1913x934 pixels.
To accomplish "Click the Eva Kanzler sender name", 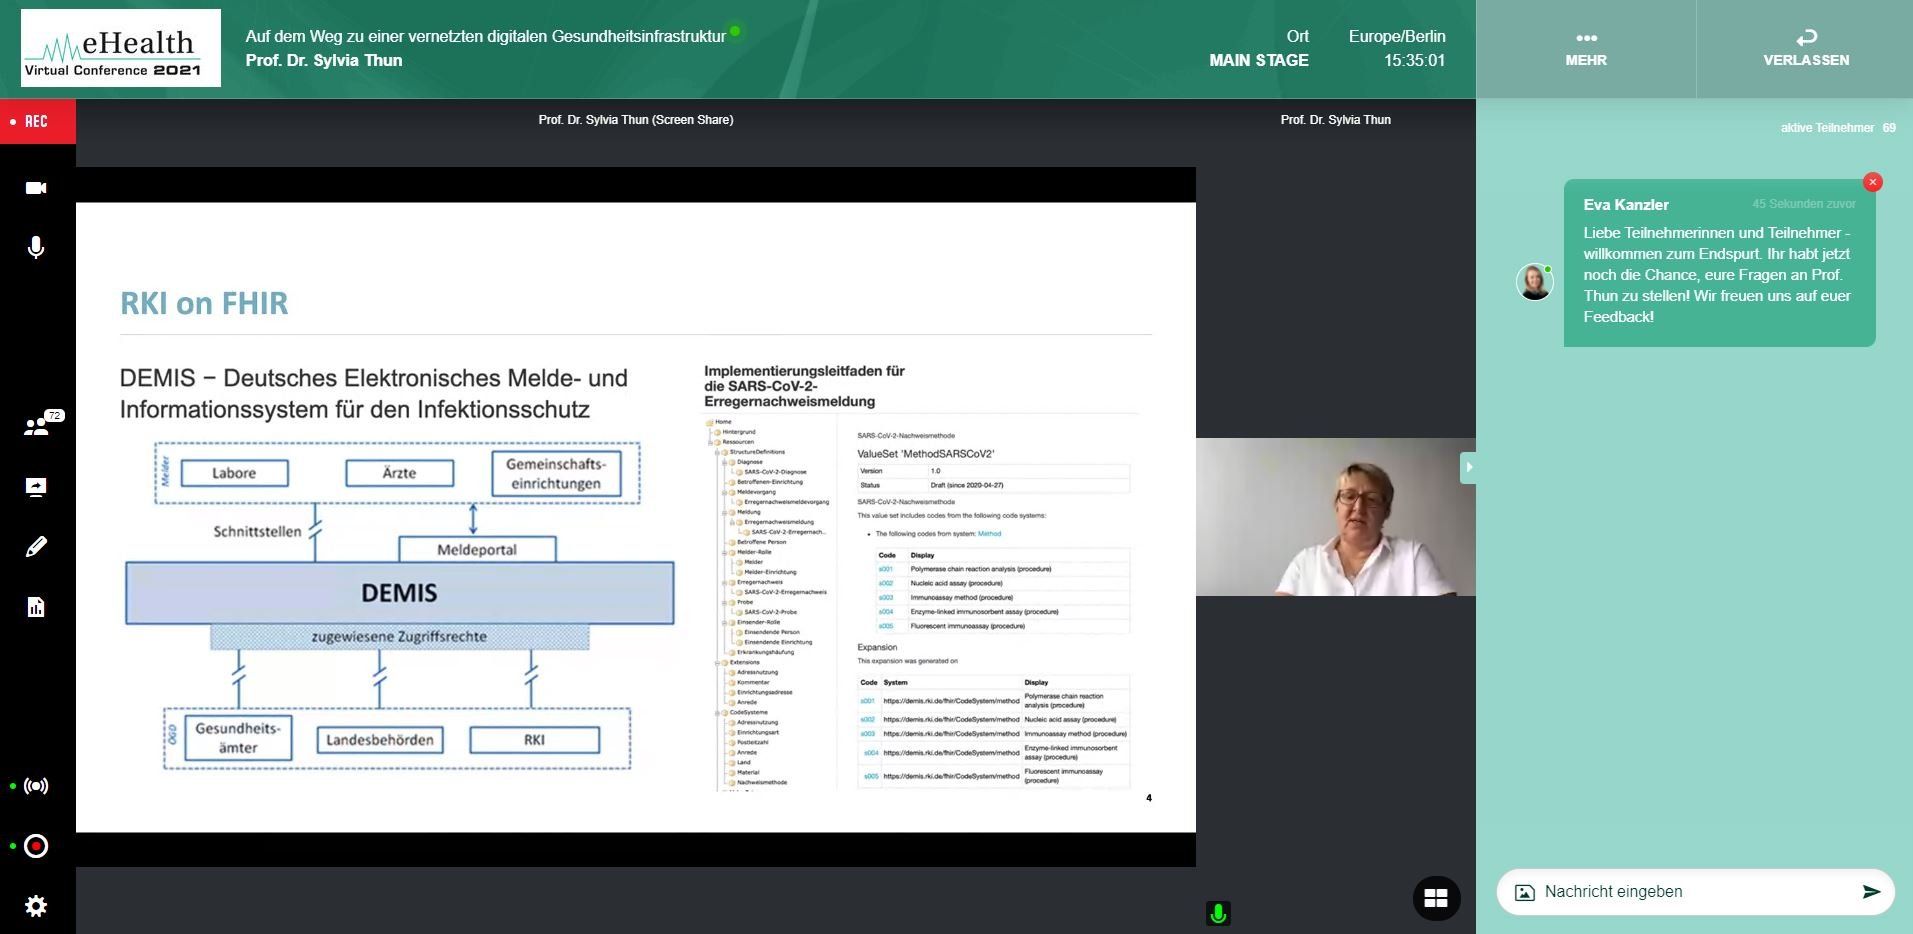I will coord(1626,205).
